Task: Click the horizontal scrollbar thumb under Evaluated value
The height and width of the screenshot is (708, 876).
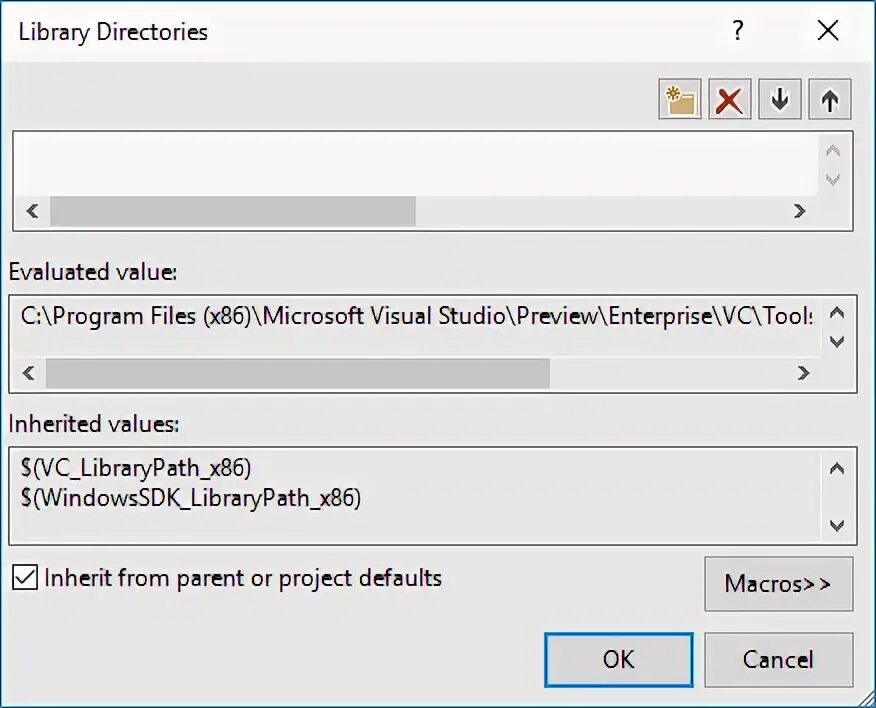Action: click(298, 373)
